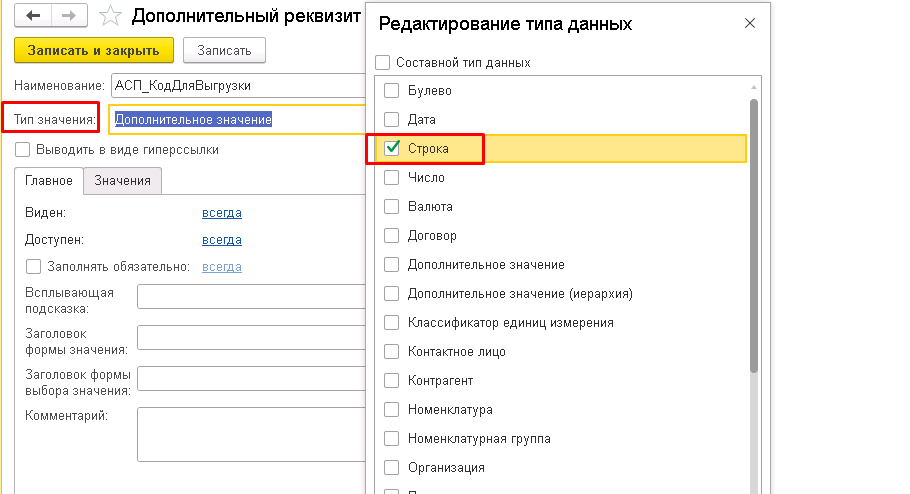Check the 'Дата' type checkbox

[392, 120]
